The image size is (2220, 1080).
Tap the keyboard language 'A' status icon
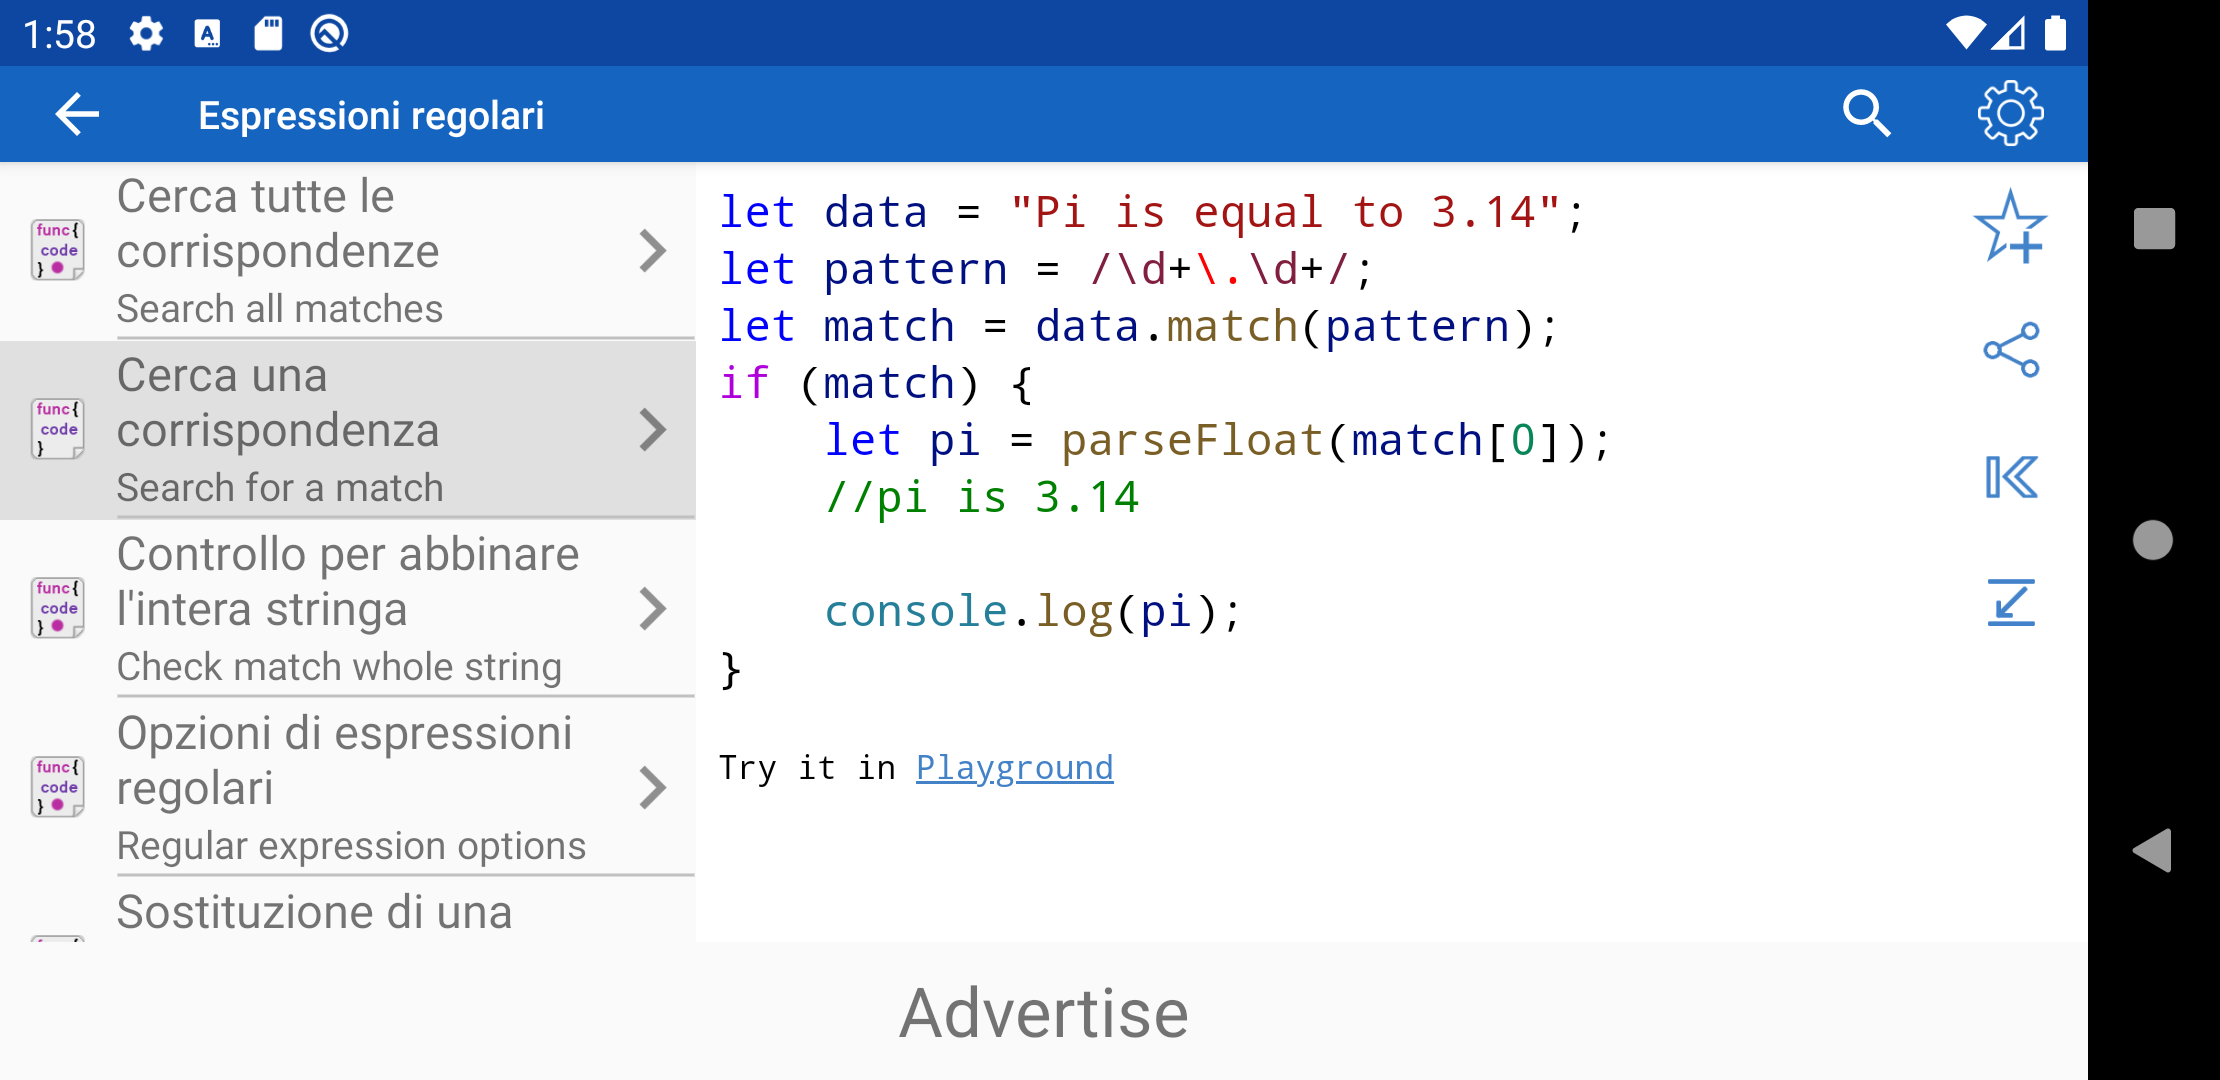click(207, 34)
